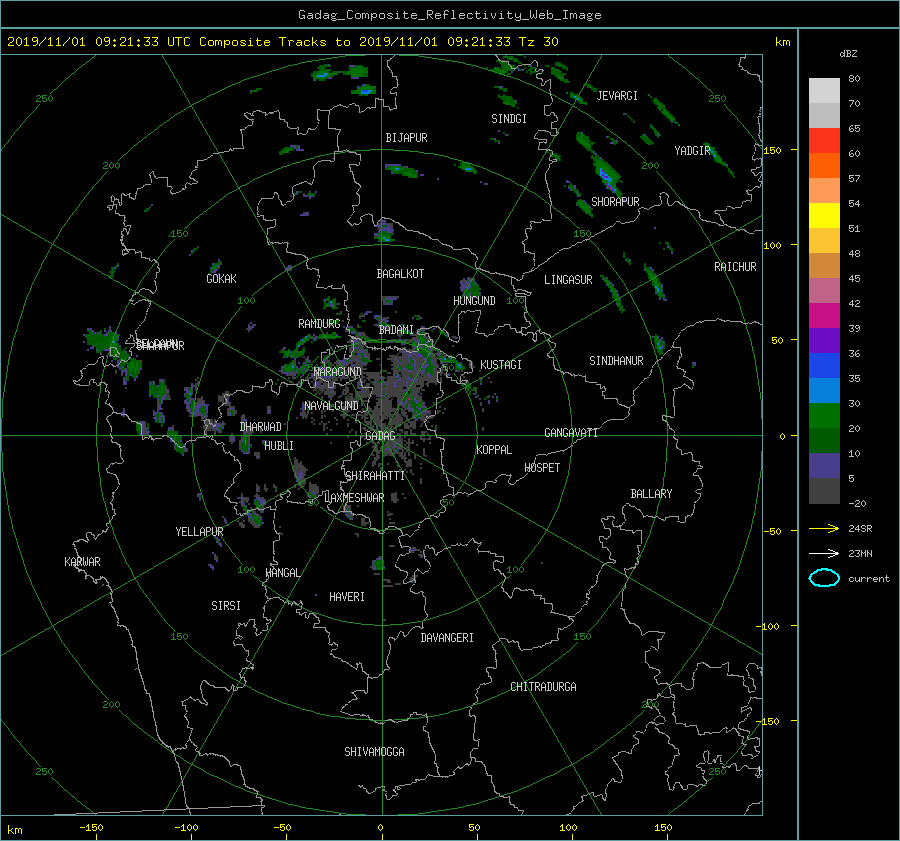Click the cyan current ellipse legend icon

click(x=824, y=578)
